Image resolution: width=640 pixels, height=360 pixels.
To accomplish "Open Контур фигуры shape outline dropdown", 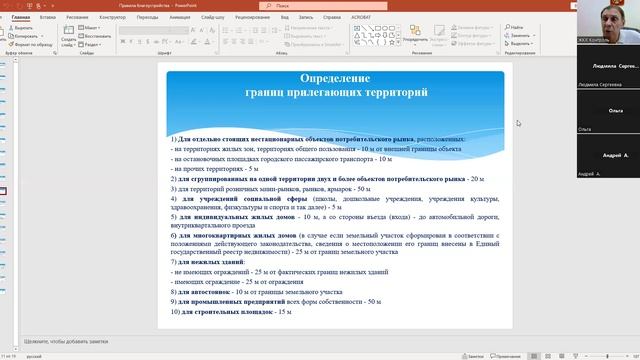I will pyautogui.click(x=471, y=36).
